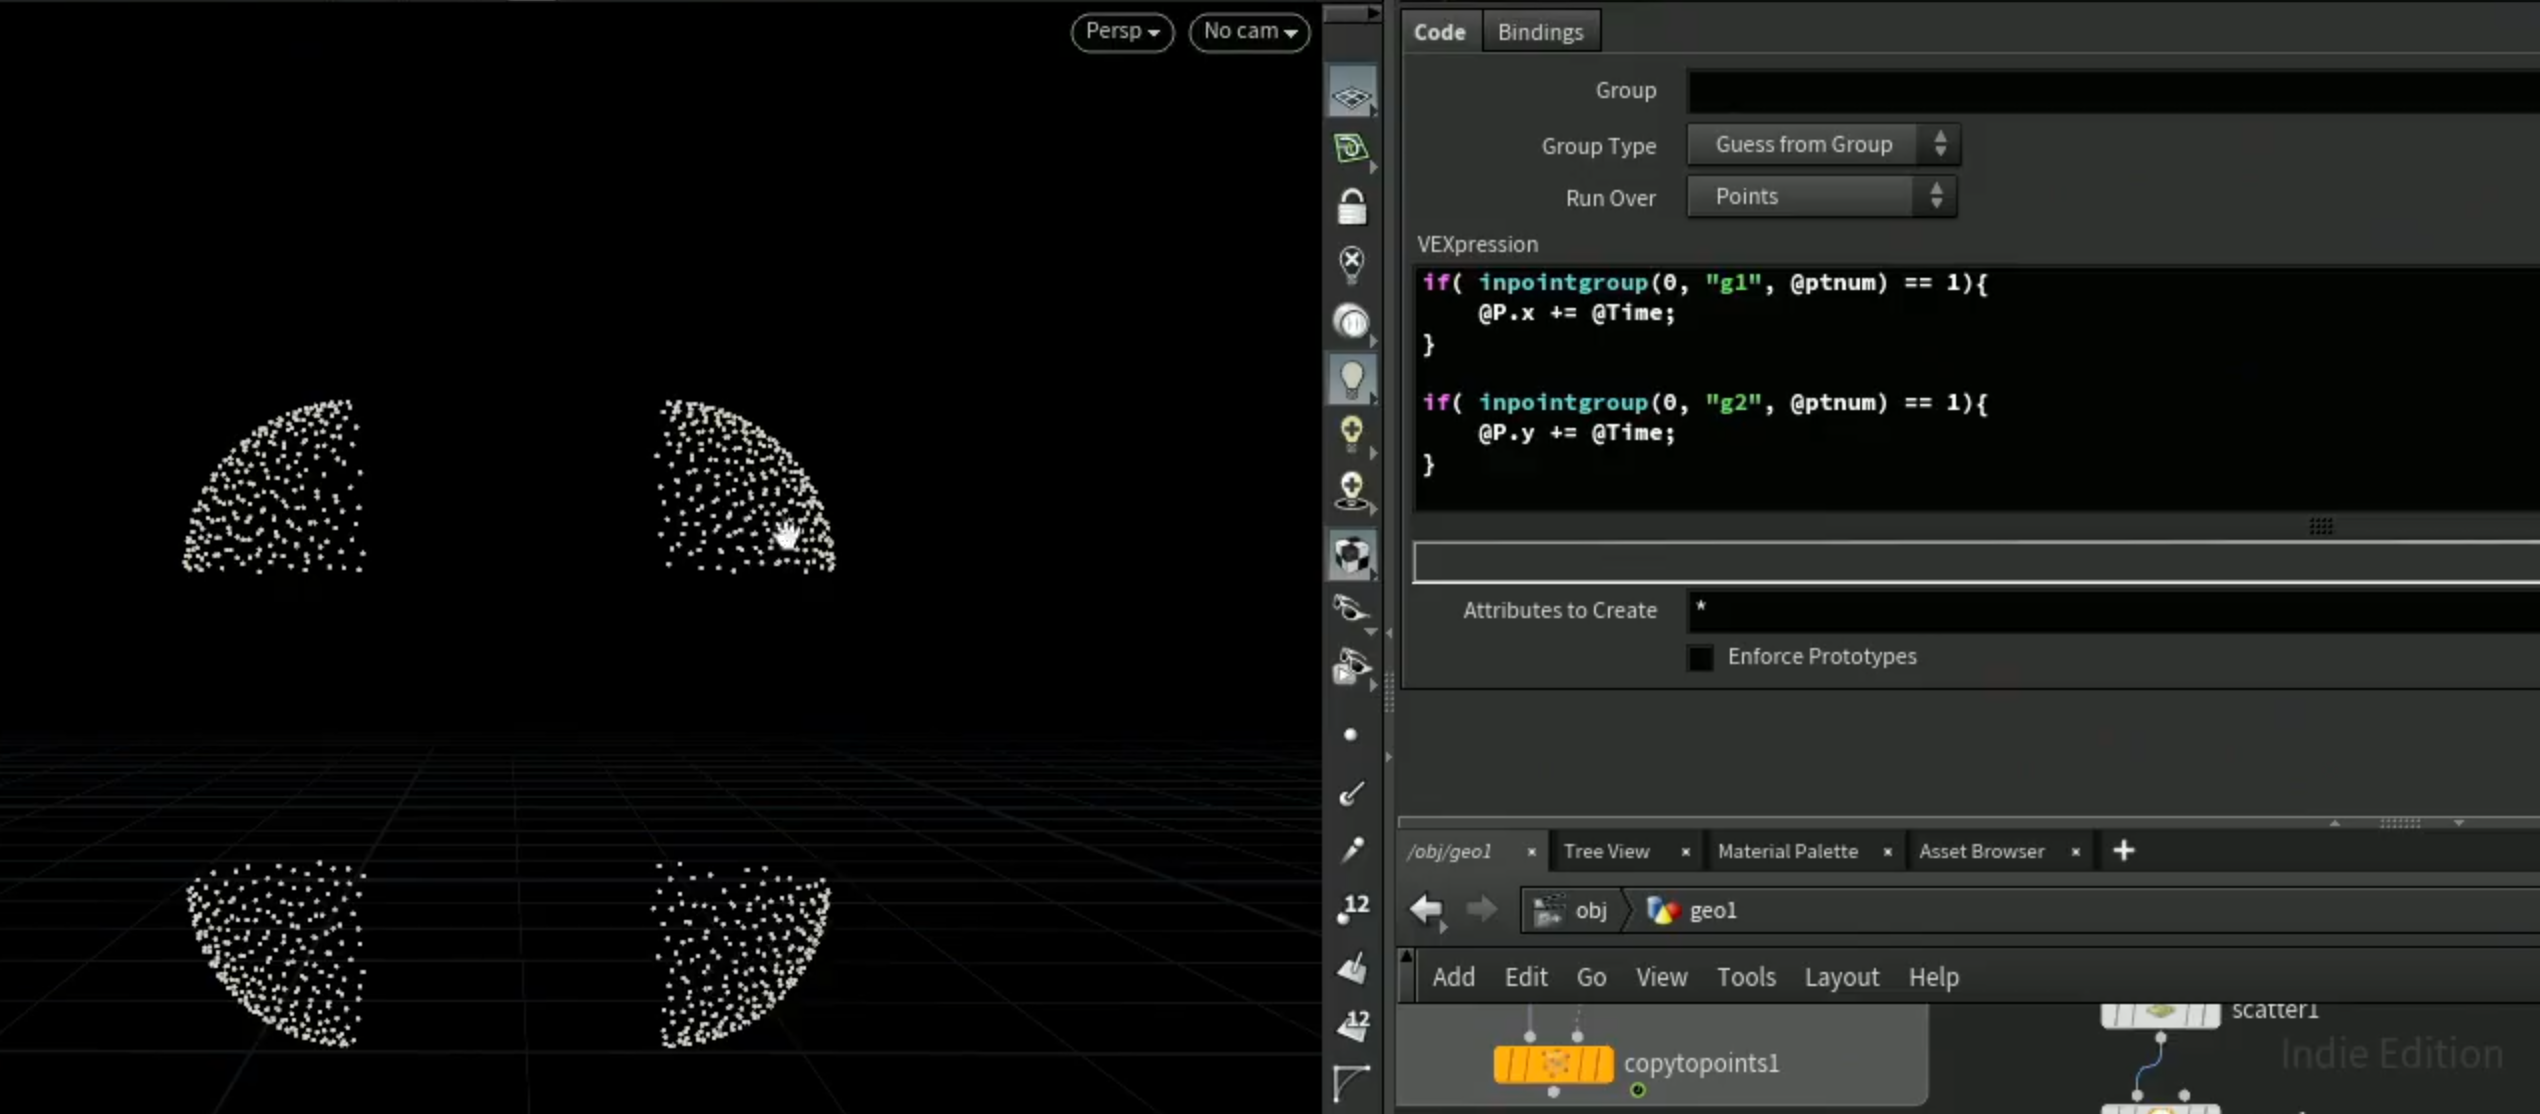Open the Run Over dropdown
2540x1114 pixels.
point(1820,196)
